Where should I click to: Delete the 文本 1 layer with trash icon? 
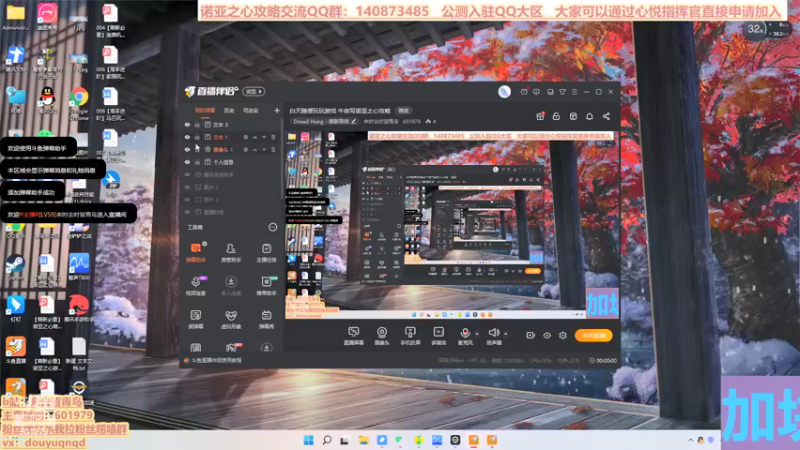273,137
